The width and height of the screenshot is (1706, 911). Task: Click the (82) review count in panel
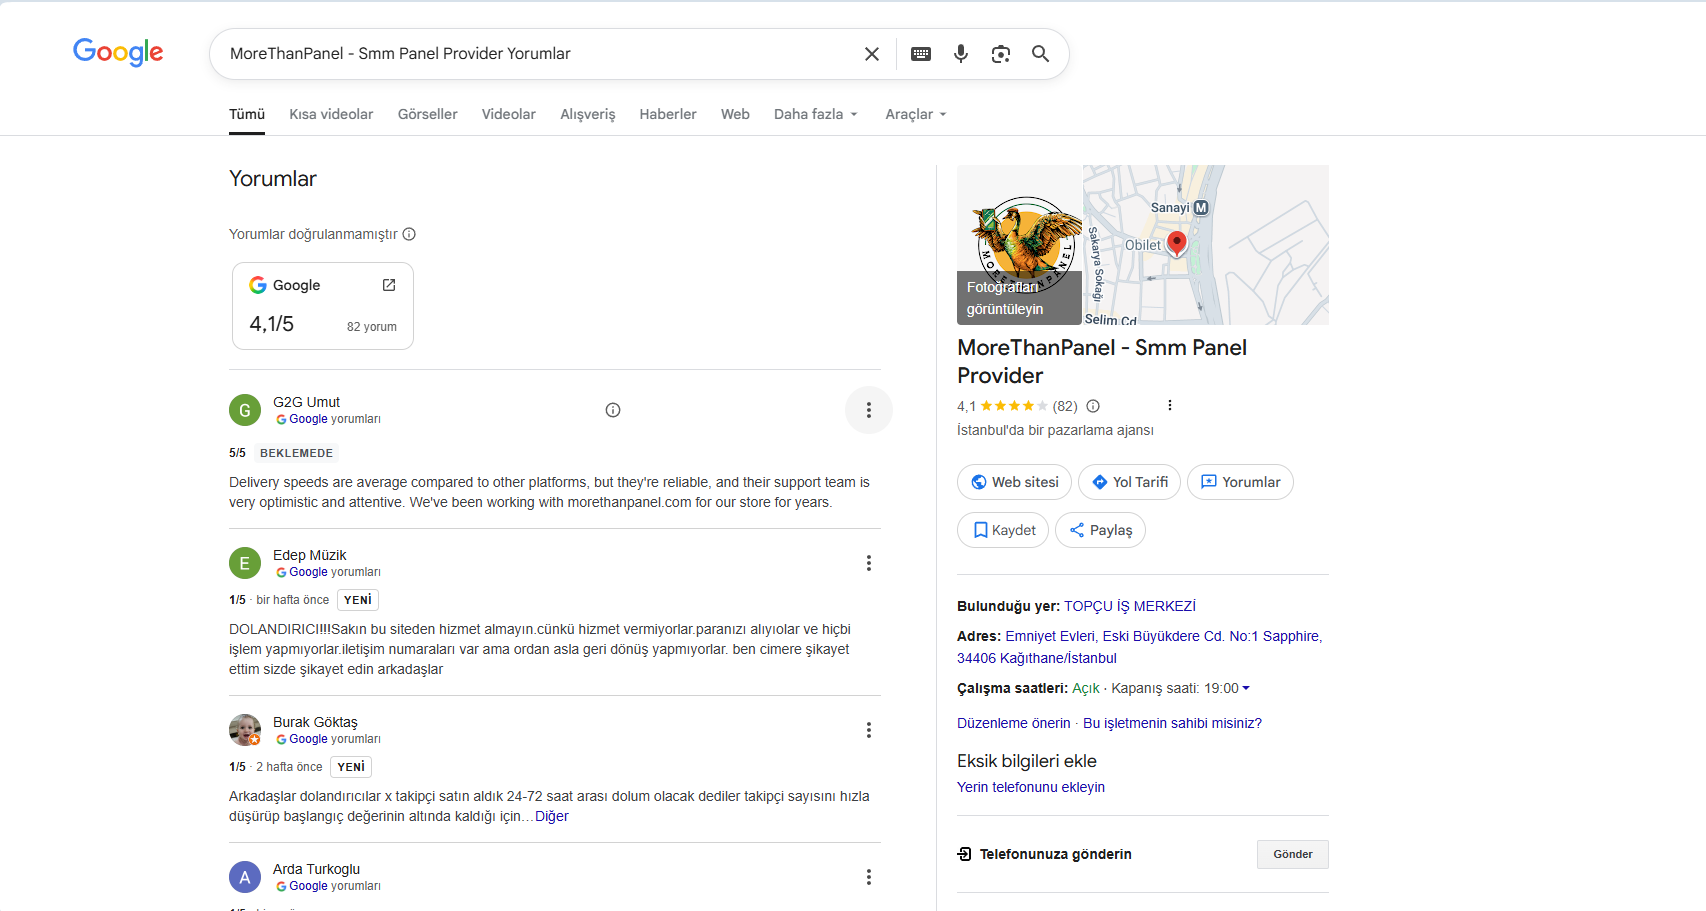click(1065, 406)
